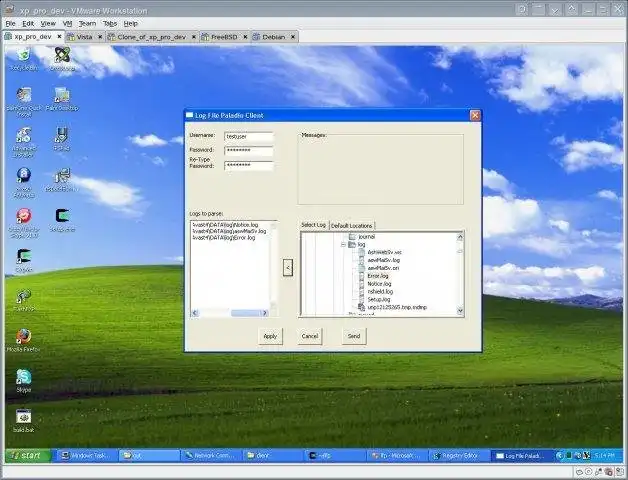Click the Windows XP start button
628x480 pixels.
click(x=28, y=456)
